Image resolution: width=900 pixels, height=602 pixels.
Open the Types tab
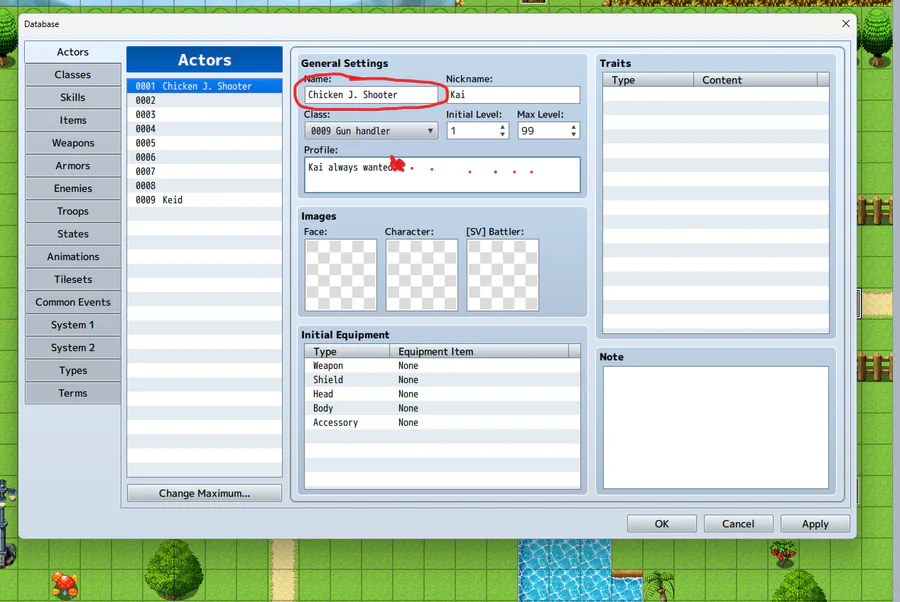[73, 370]
